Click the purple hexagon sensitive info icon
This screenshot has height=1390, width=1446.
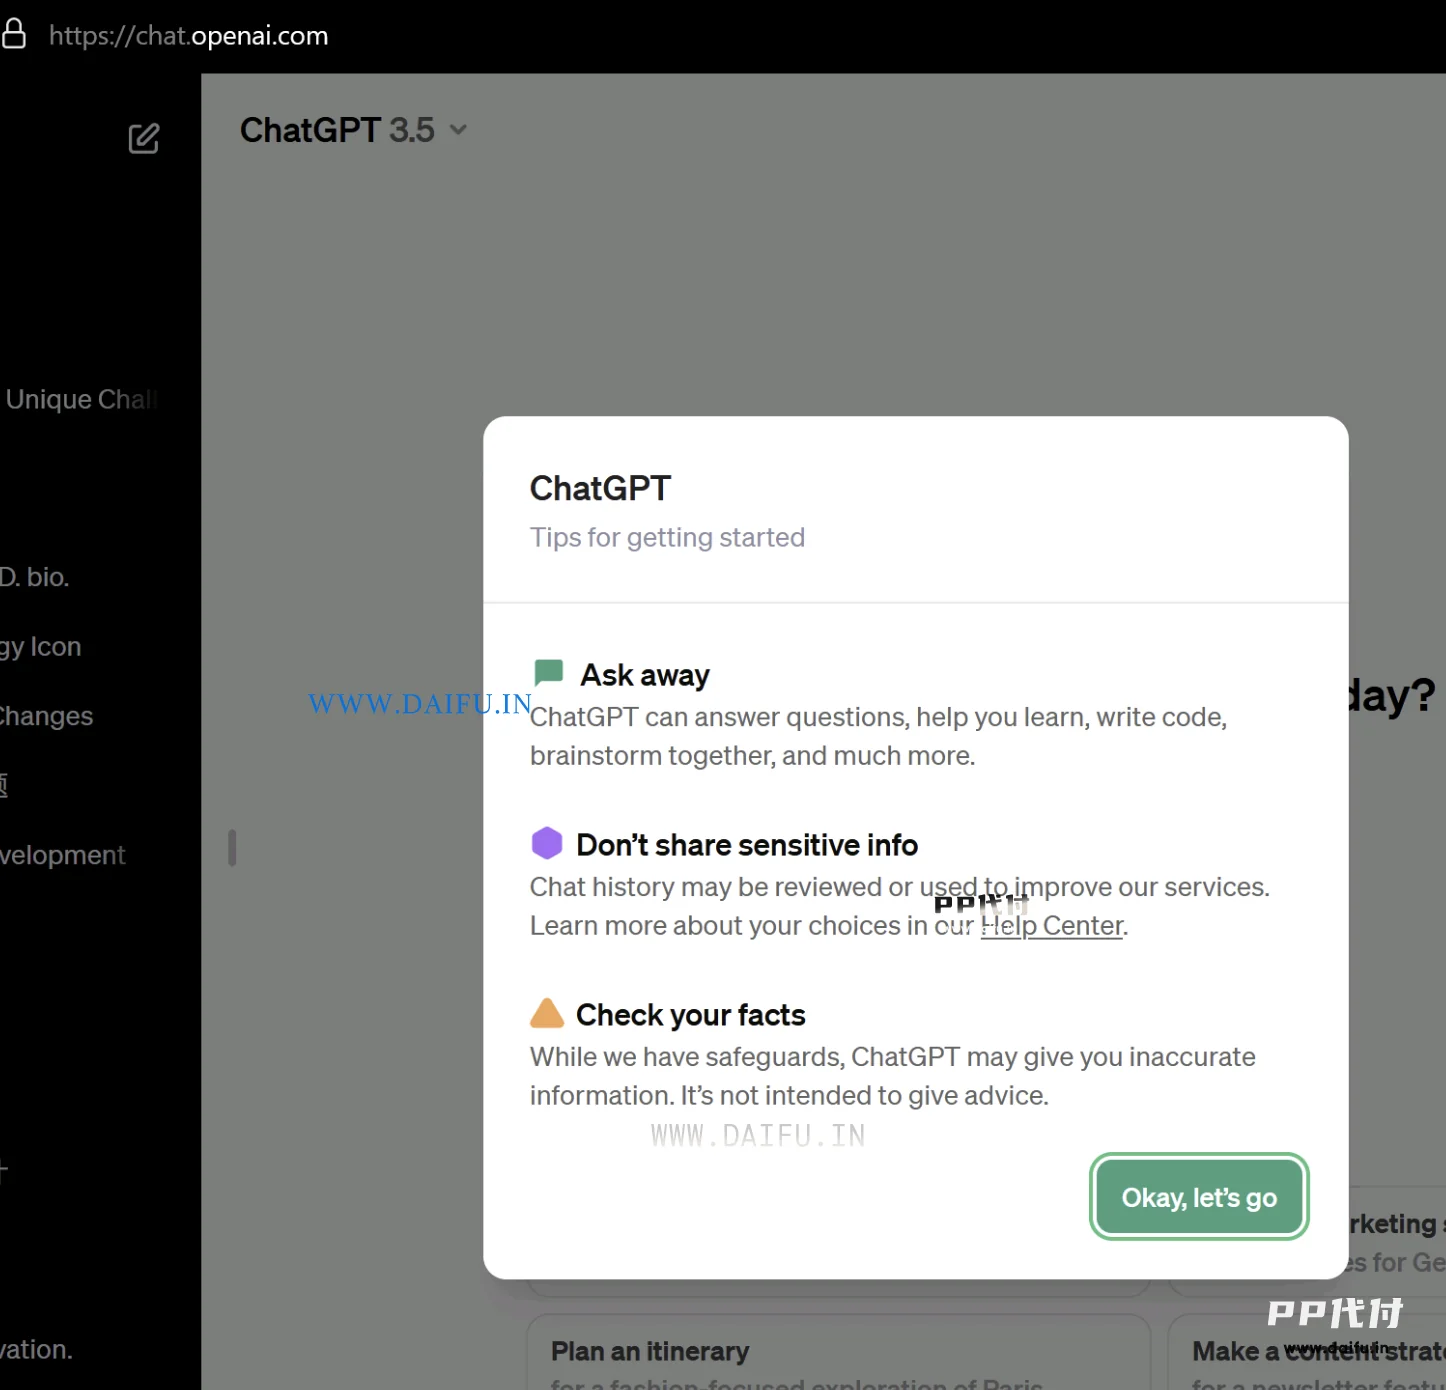pos(547,843)
